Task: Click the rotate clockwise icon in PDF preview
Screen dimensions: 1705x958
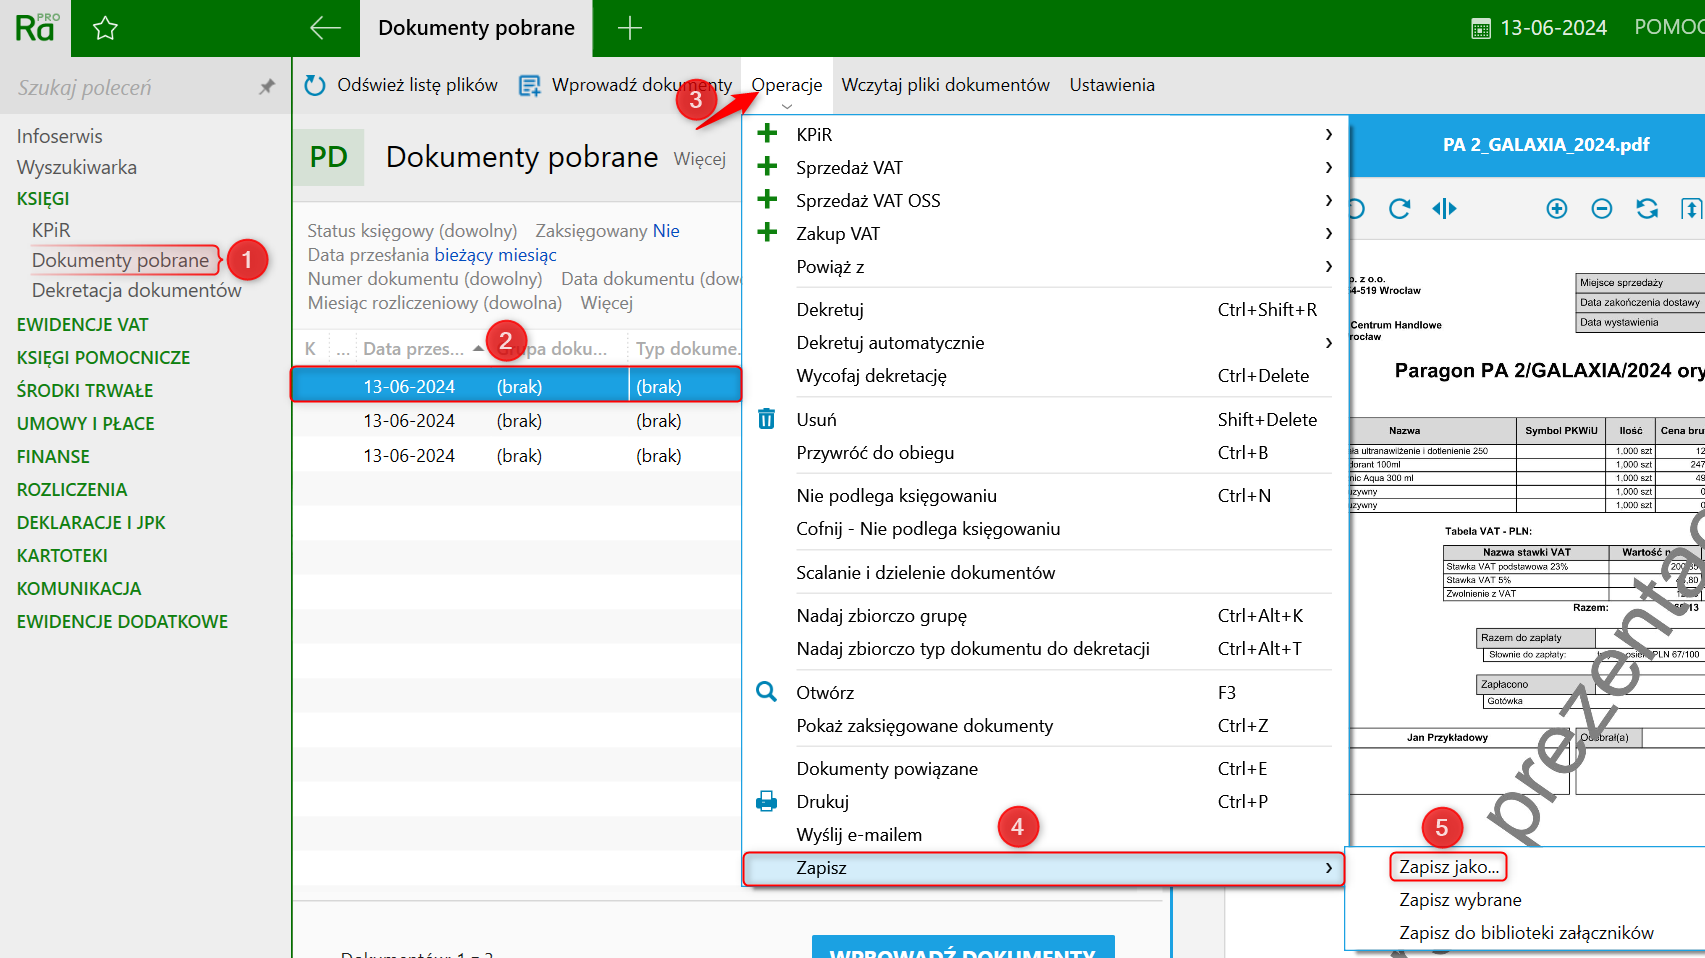Action: (x=1399, y=208)
